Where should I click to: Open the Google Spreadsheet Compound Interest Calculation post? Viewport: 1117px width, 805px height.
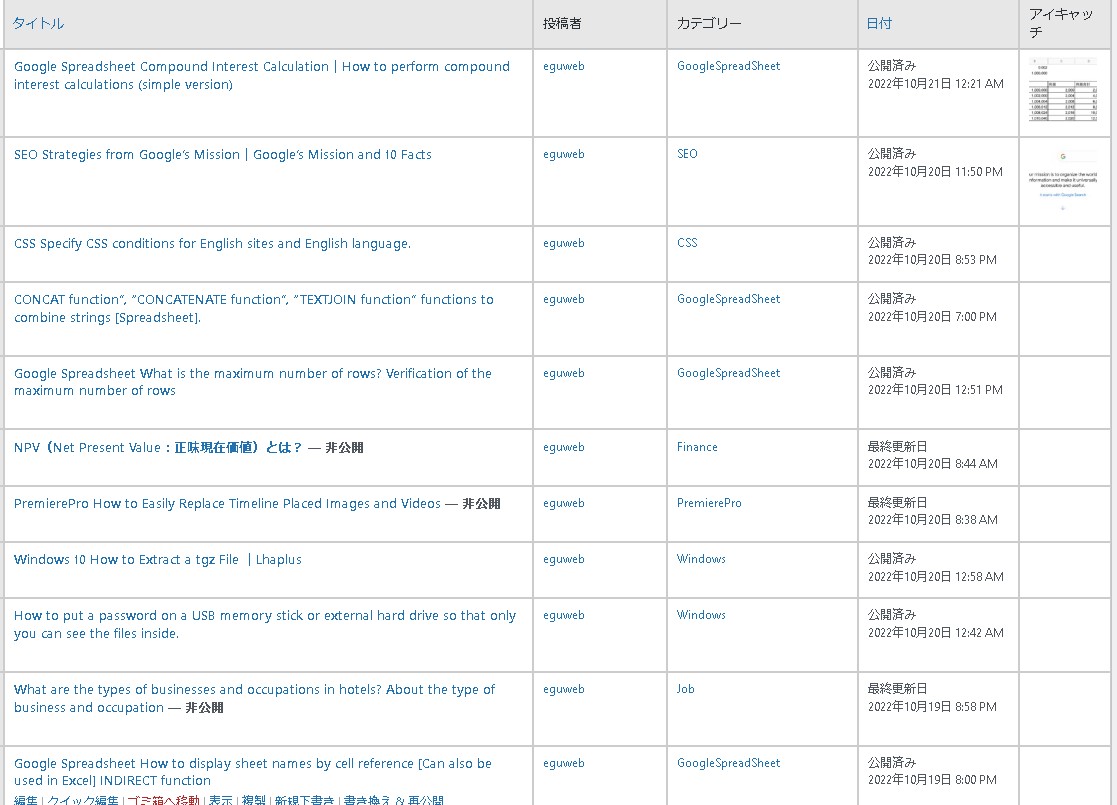pyautogui.click(x=261, y=75)
